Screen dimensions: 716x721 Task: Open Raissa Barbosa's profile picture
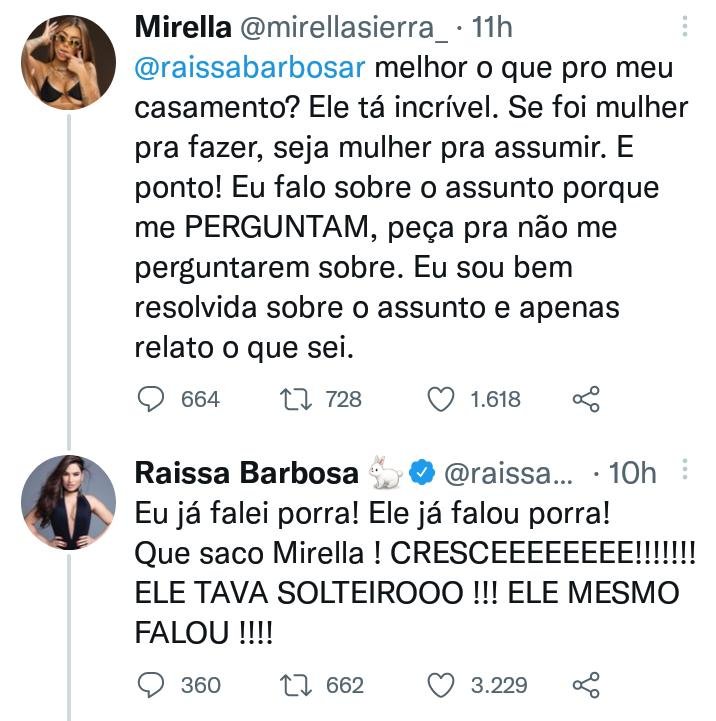[x=69, y=503]
